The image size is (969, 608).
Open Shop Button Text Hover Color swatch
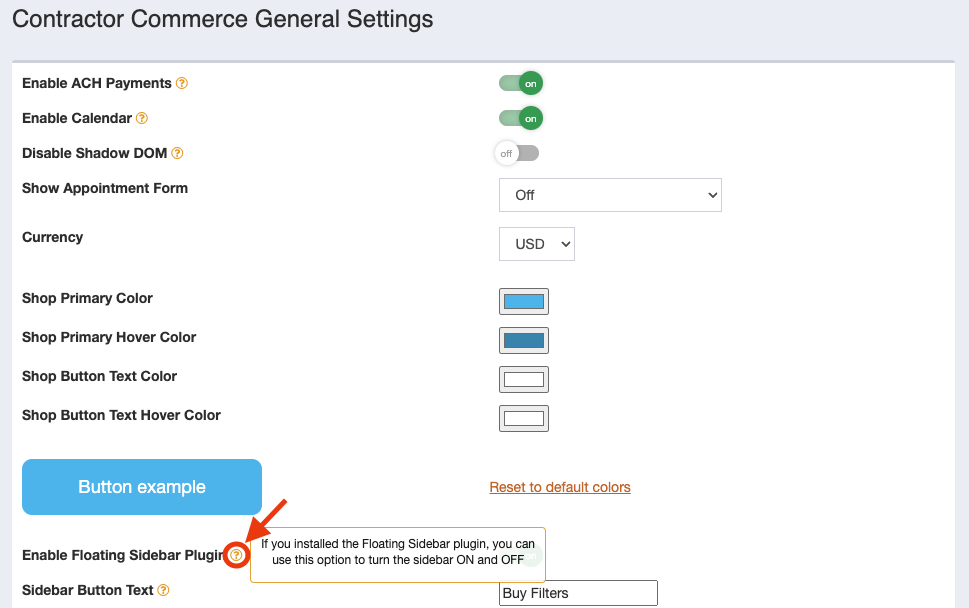coord(523,418)
